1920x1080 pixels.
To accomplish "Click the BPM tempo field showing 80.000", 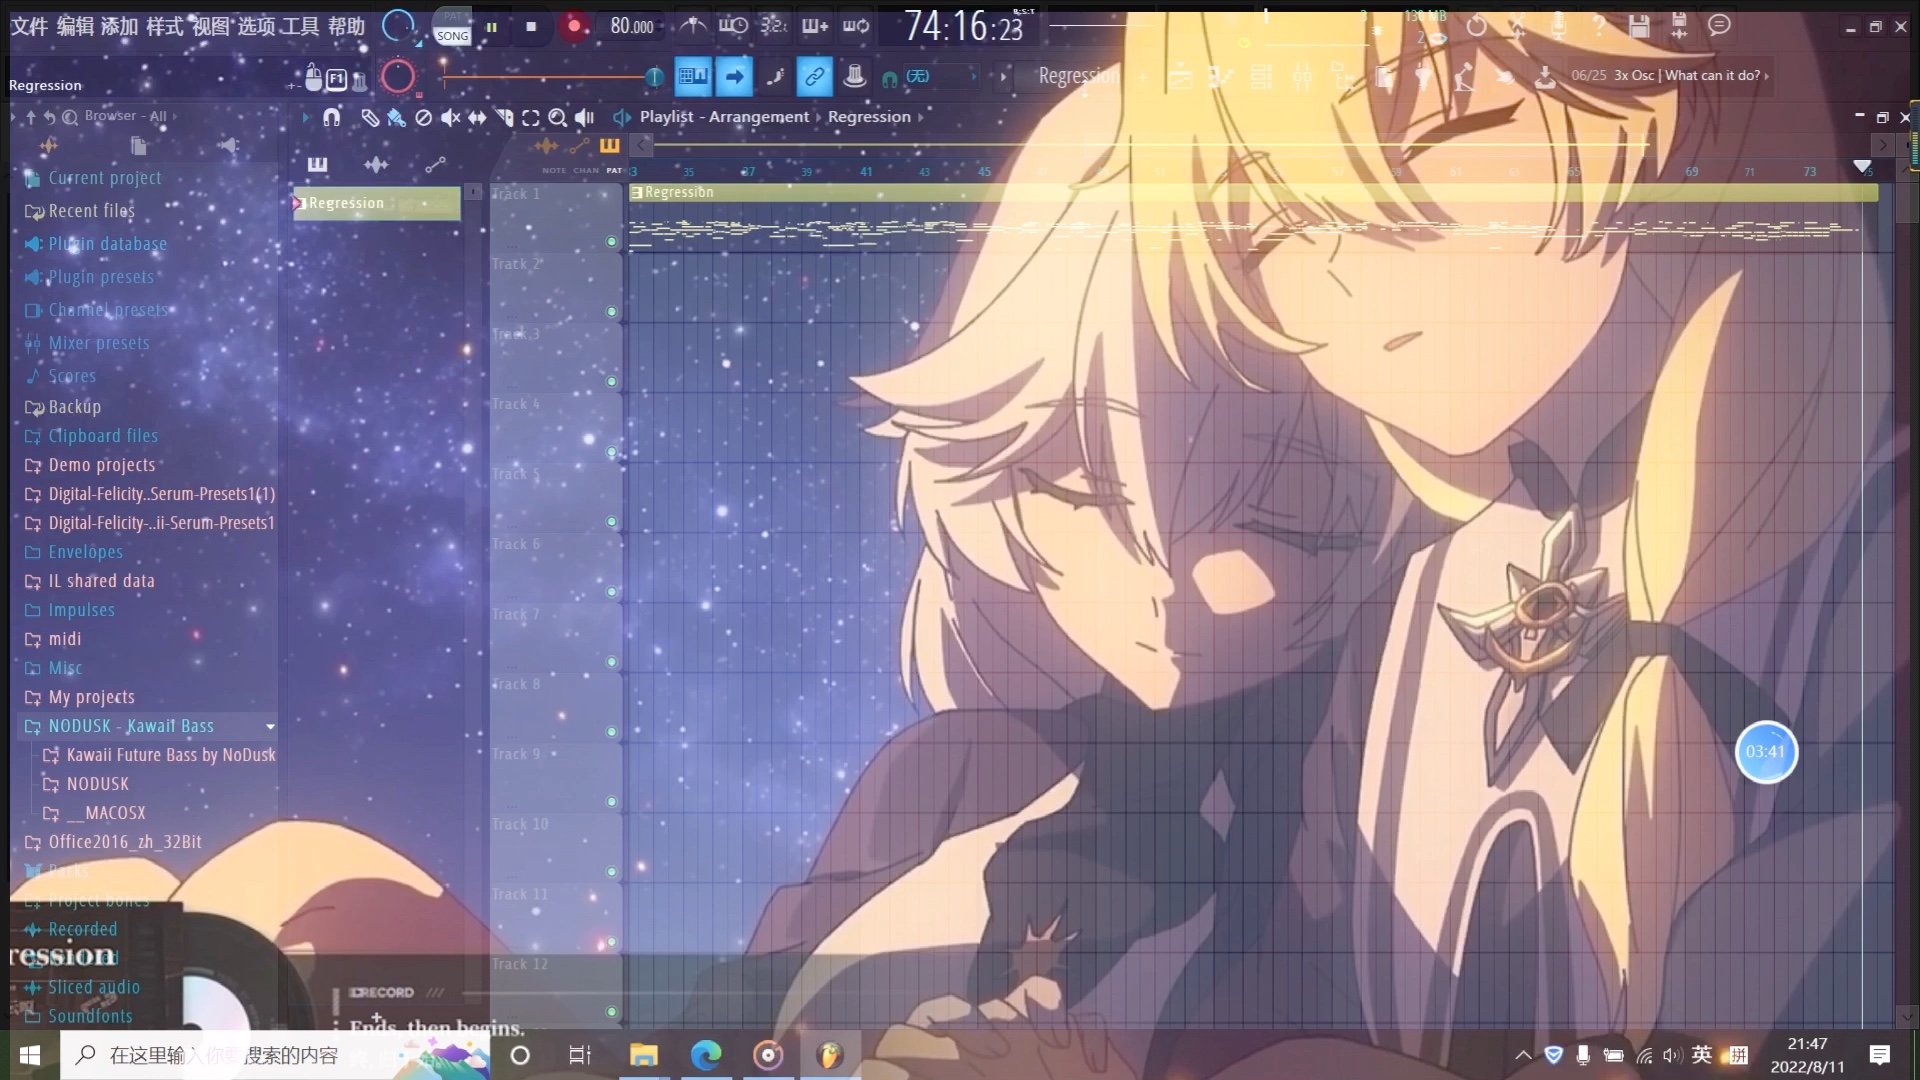I will coord(633,24).
